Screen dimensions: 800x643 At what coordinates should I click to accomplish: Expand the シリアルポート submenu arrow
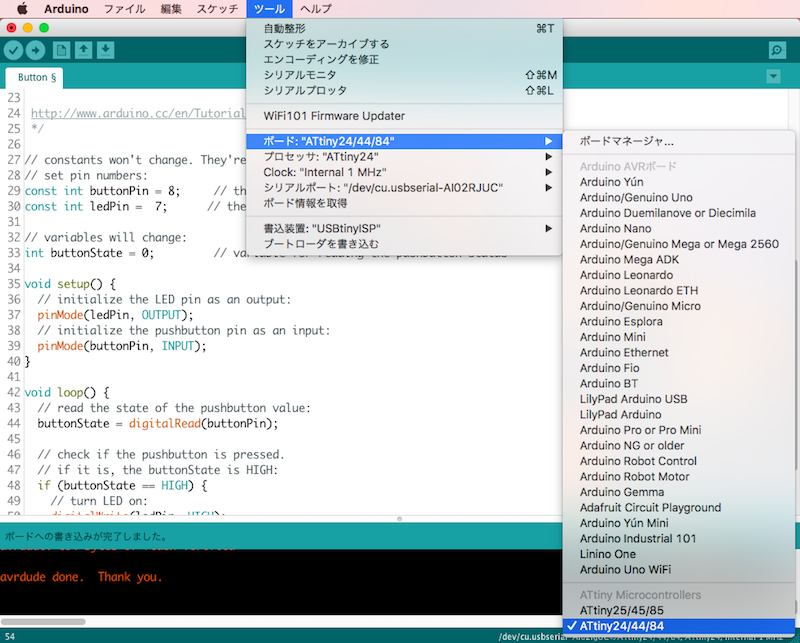click(548, 188)
